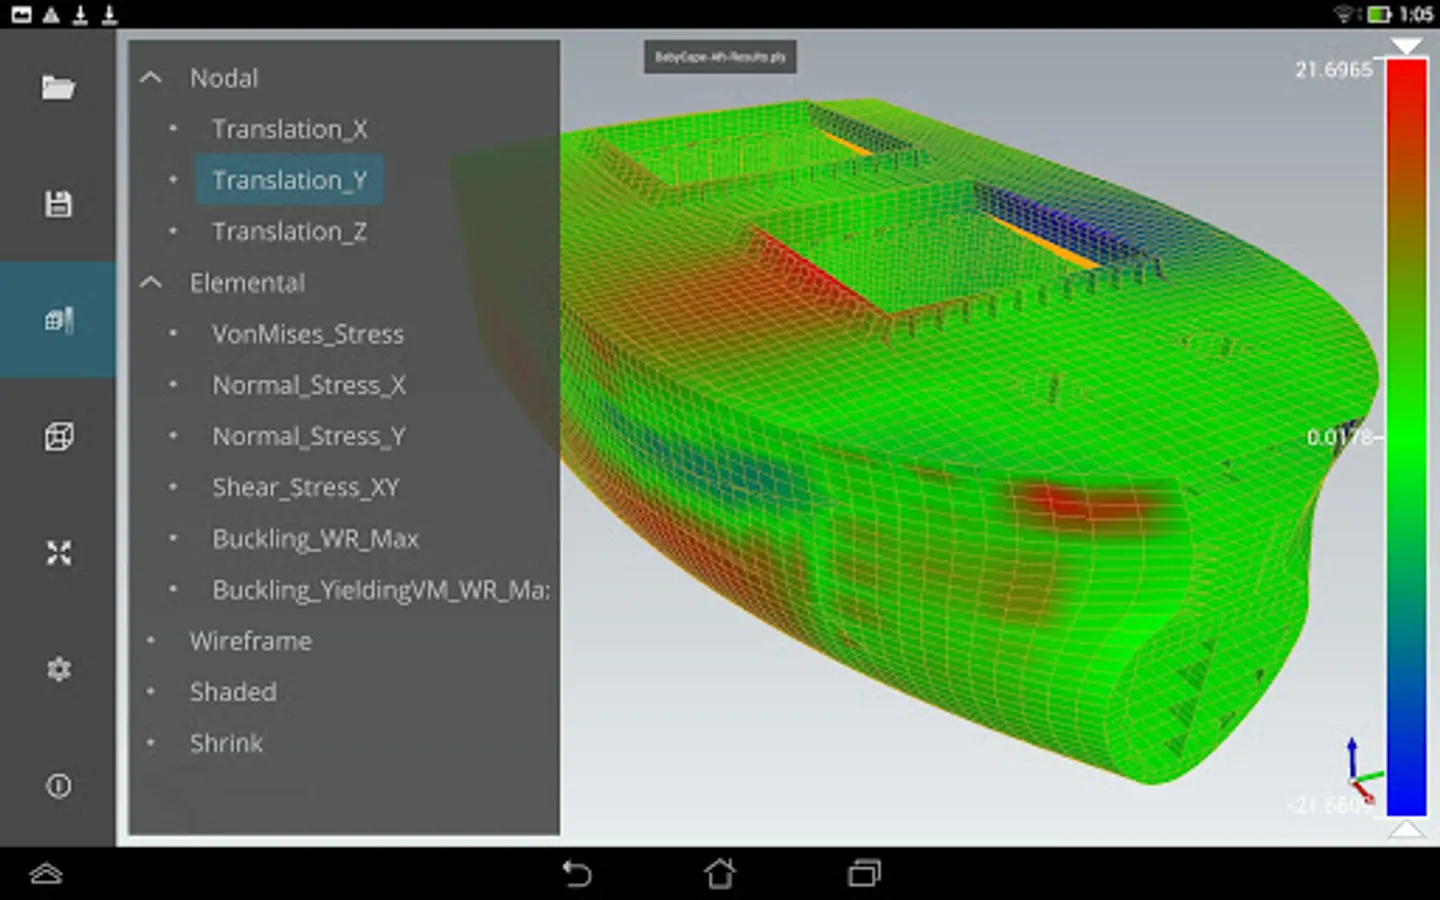Toggle Shaded display mode
This screenshot has height=900, width=1440.
[x=233, y=692]
